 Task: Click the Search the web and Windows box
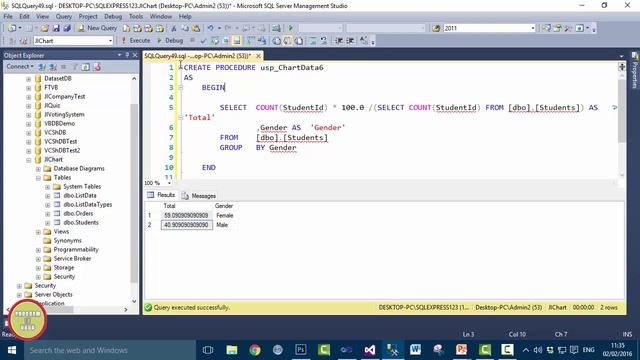(x=110, y=350)
